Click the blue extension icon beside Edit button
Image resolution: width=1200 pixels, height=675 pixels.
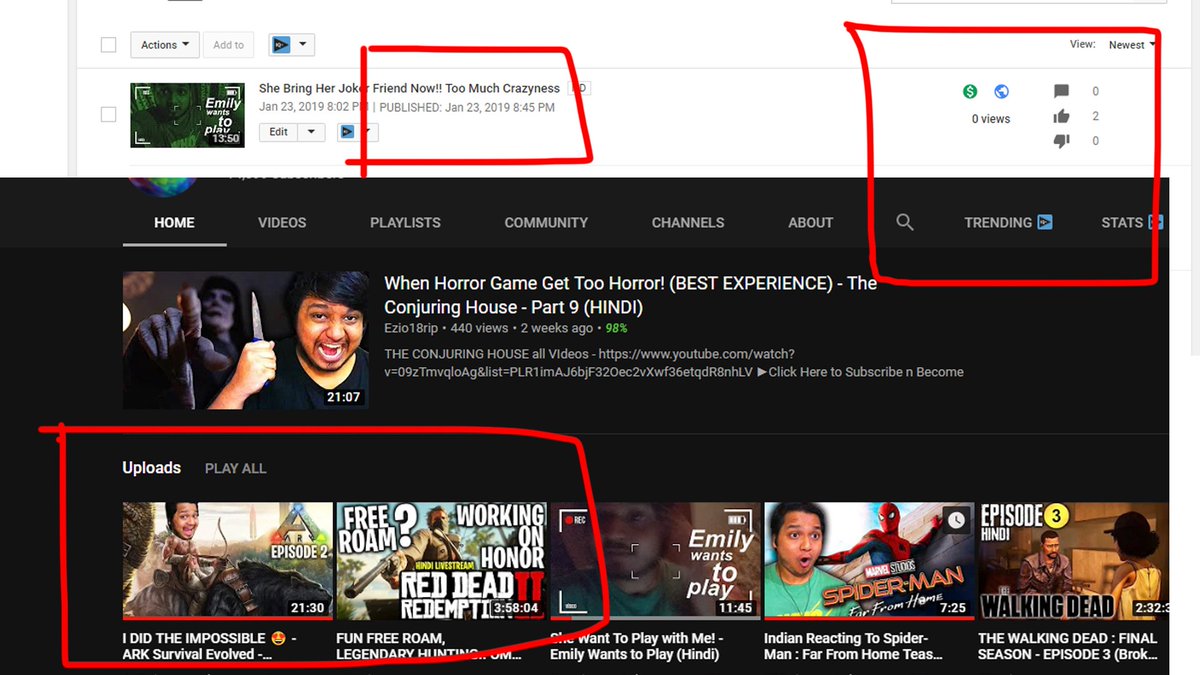[x=347, y=131]
